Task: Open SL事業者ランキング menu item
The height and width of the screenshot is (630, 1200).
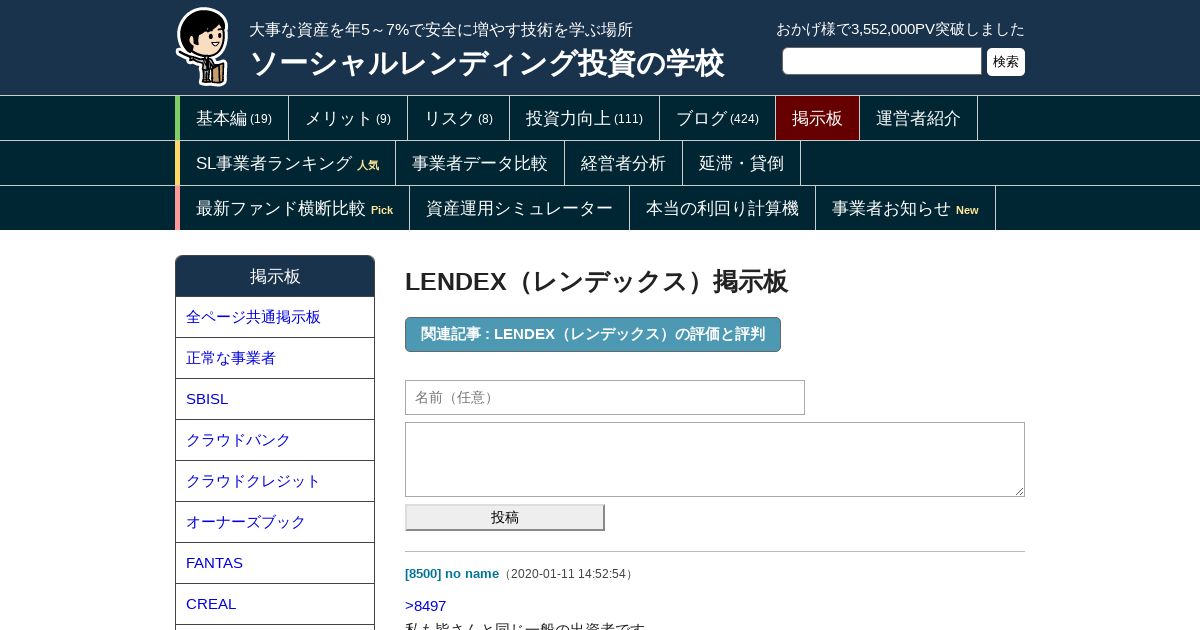Action: 287,163
